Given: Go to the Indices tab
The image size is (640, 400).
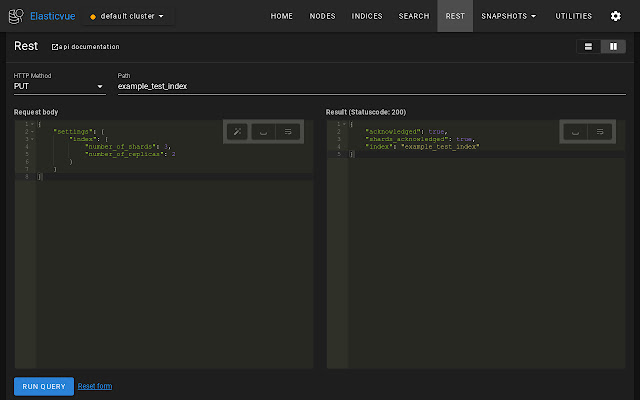Looking at the screenshot, I should pos(367,16).
